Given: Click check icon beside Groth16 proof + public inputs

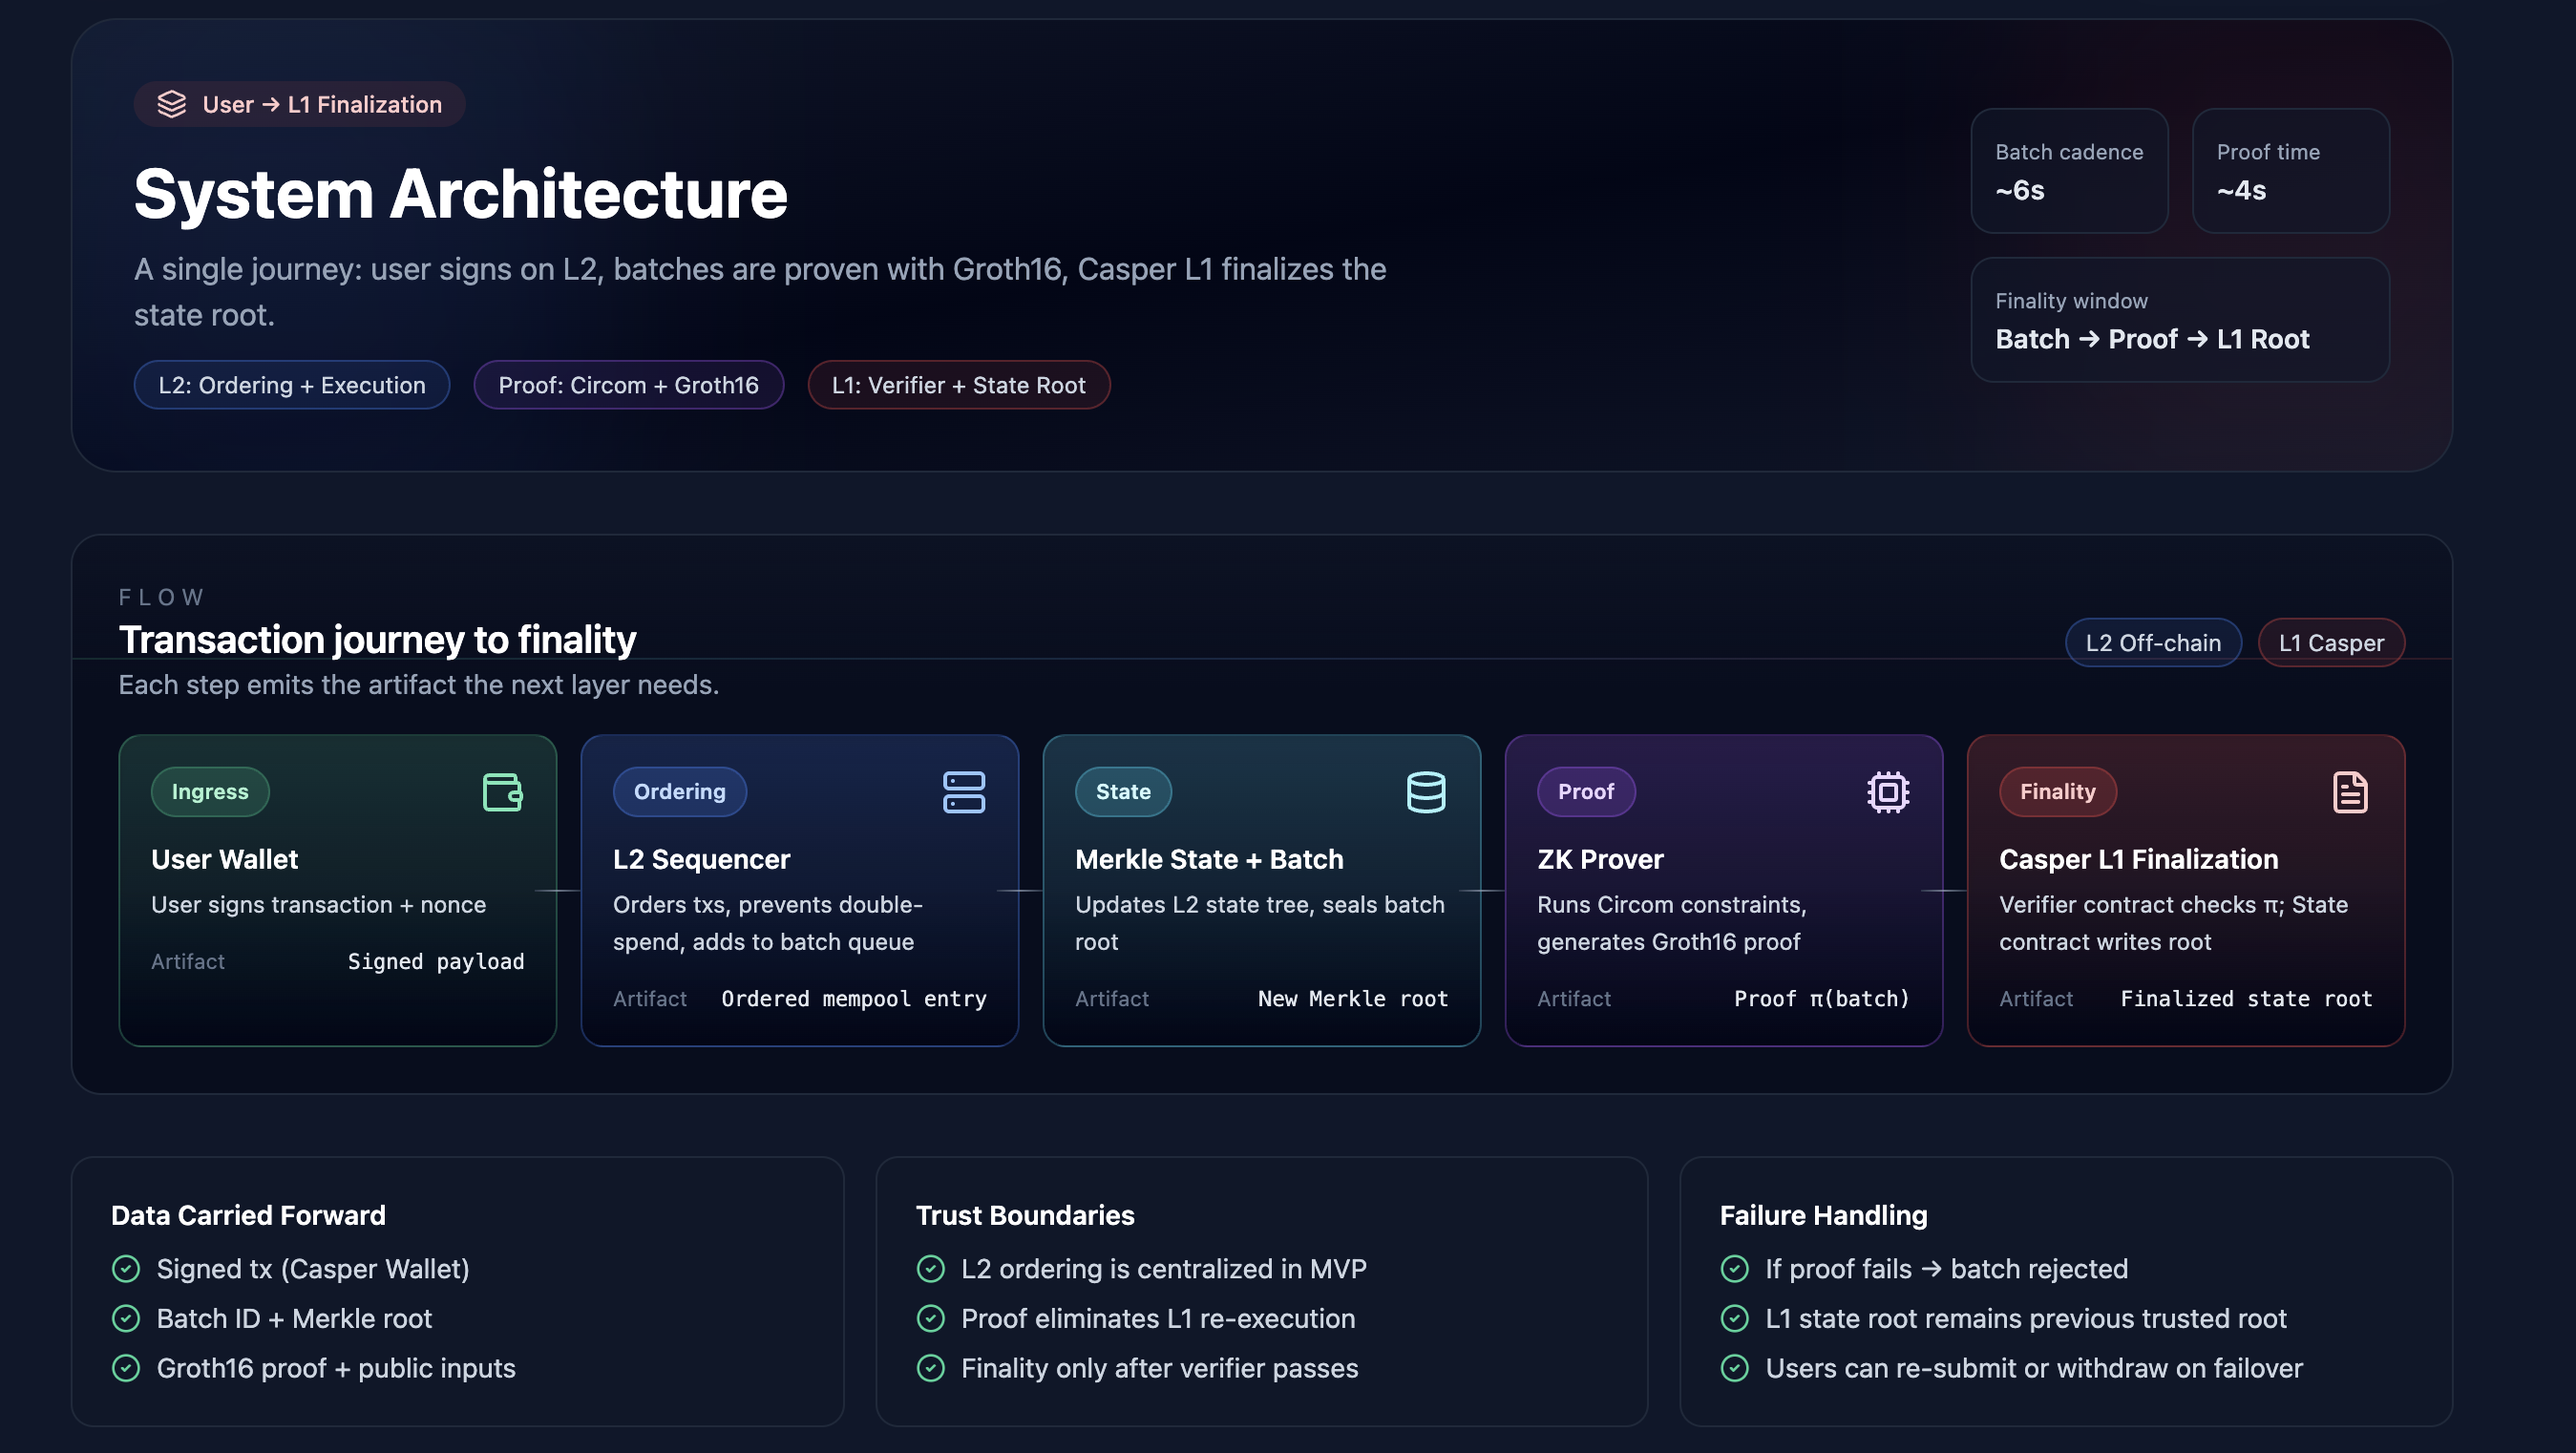Looking at the screenshot, I should tap(126, 1368).
